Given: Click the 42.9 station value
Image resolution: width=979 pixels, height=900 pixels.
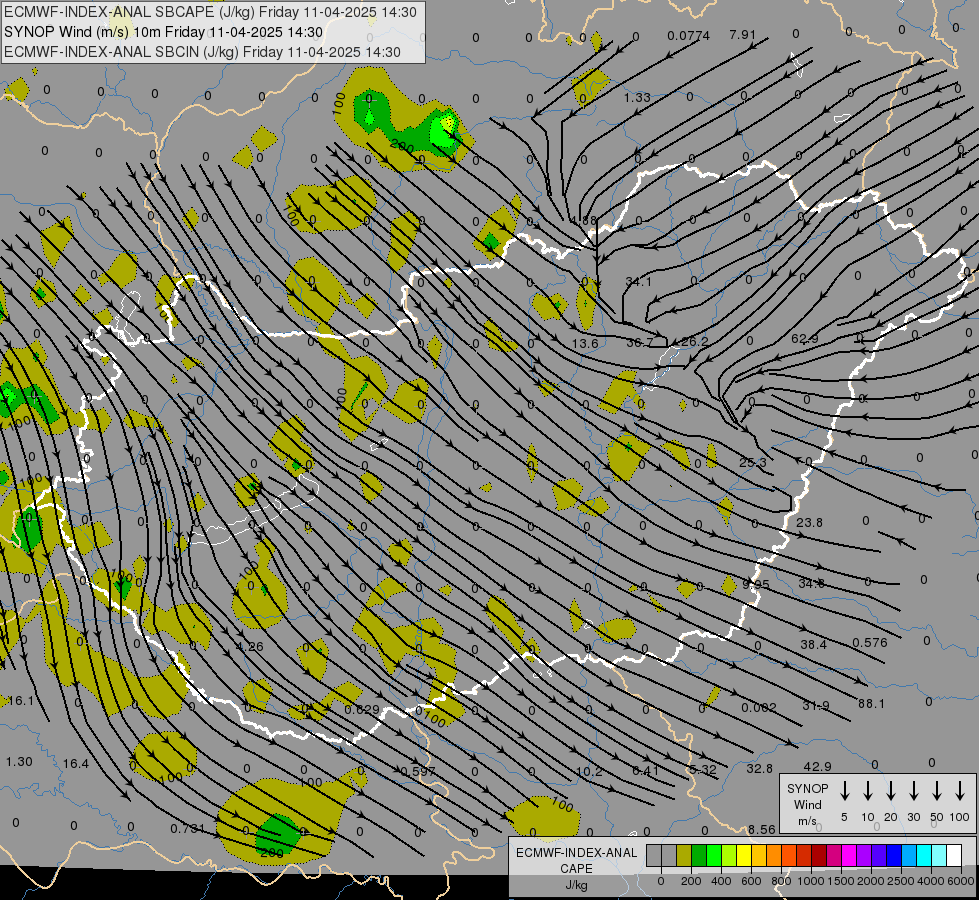Looking at the screenshot, I should coord(817,766).
